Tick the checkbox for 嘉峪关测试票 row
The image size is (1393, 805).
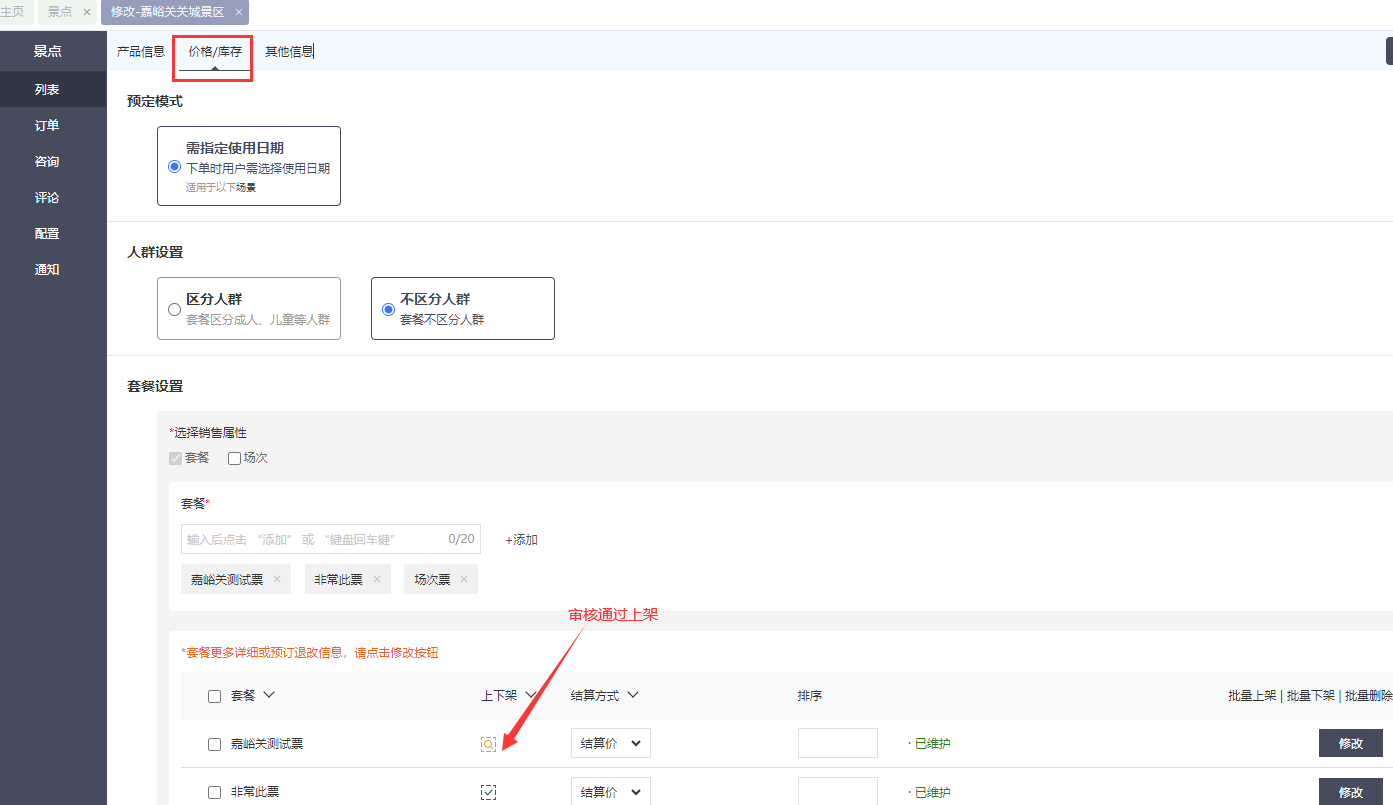(214, 744)
